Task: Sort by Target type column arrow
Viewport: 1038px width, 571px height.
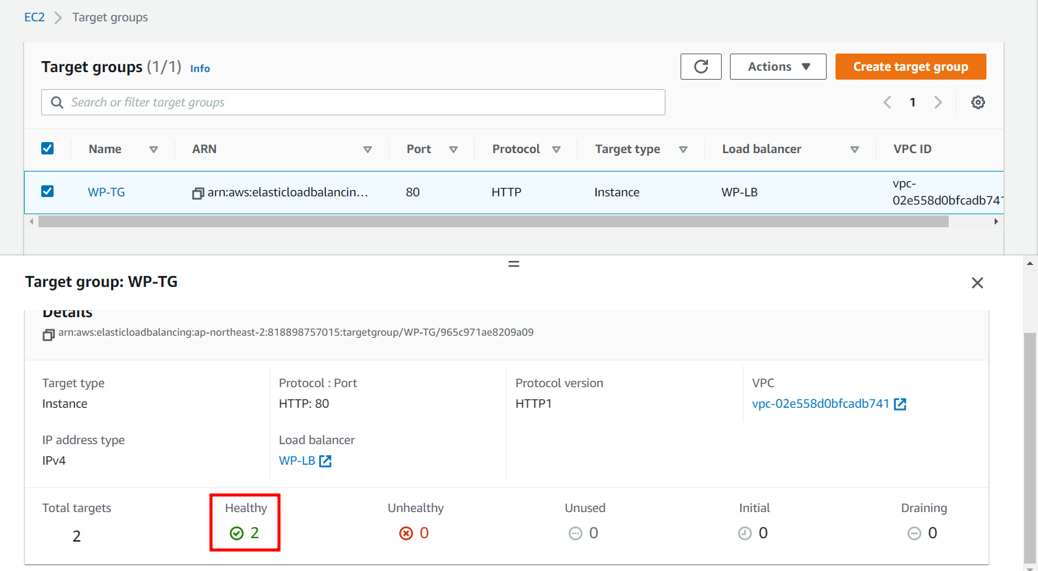Action: [683, 150]
